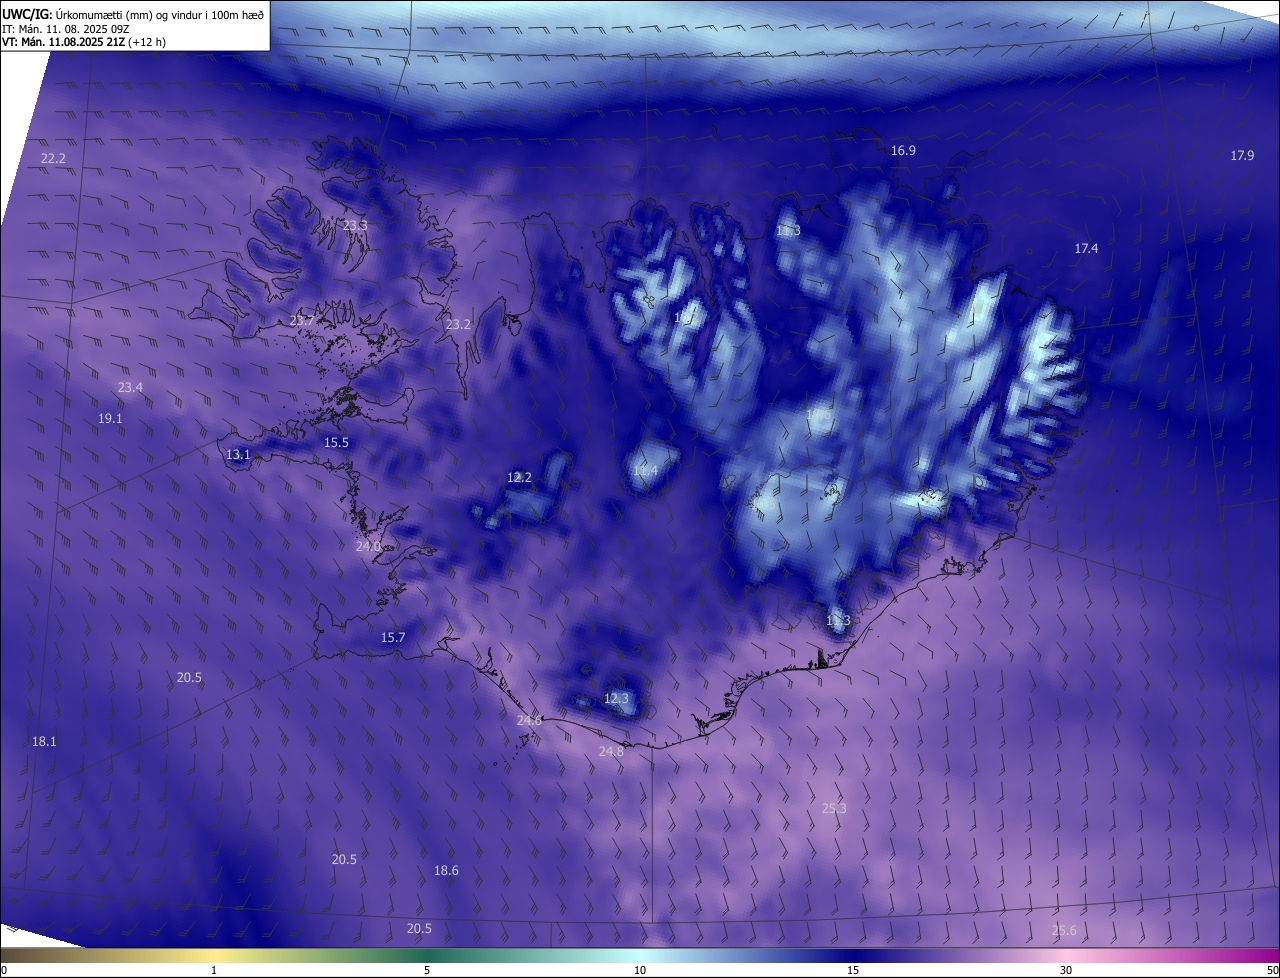This screenshot has height=978, width=1280.
Task: Click the 15.7 value label
Action: pos(393,638)
